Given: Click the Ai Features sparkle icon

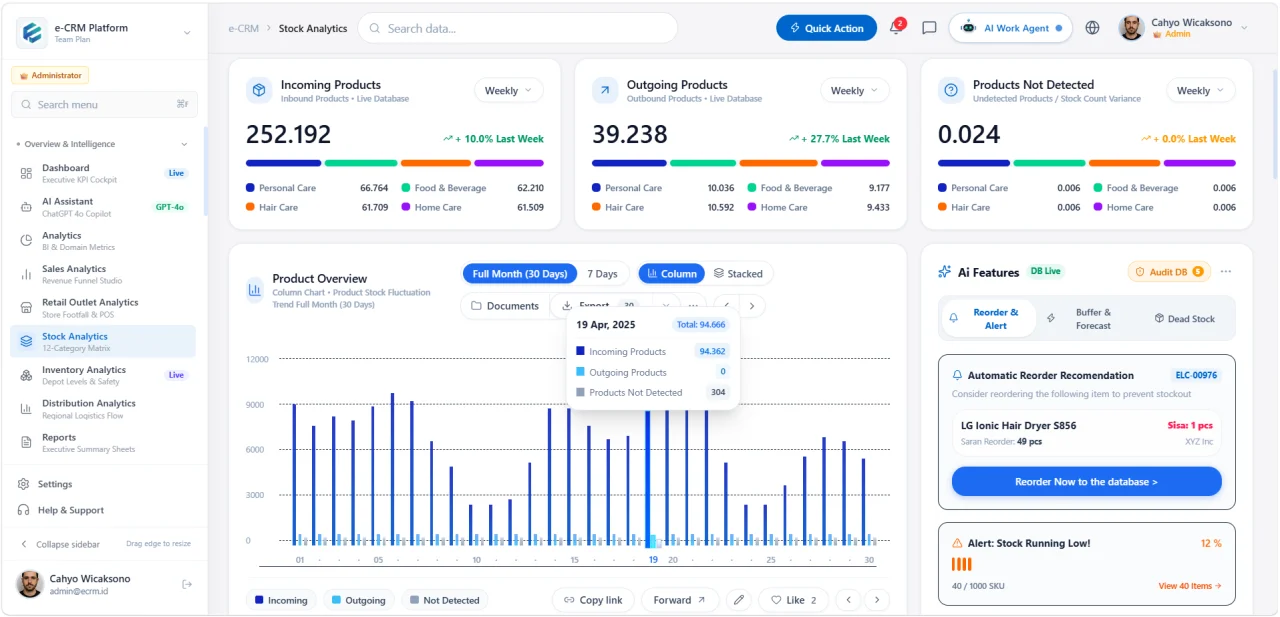Looking at the screenshot, I should tap(944, 272).
